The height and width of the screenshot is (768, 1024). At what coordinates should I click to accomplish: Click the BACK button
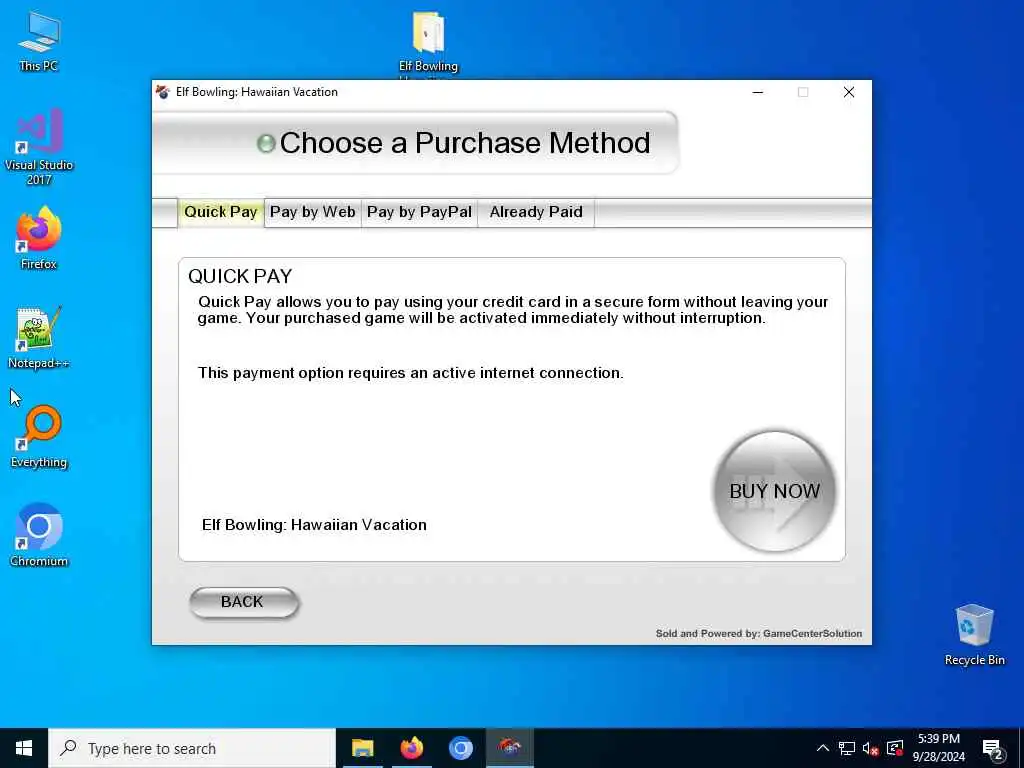pyautogui.click(x=244, y=602)
